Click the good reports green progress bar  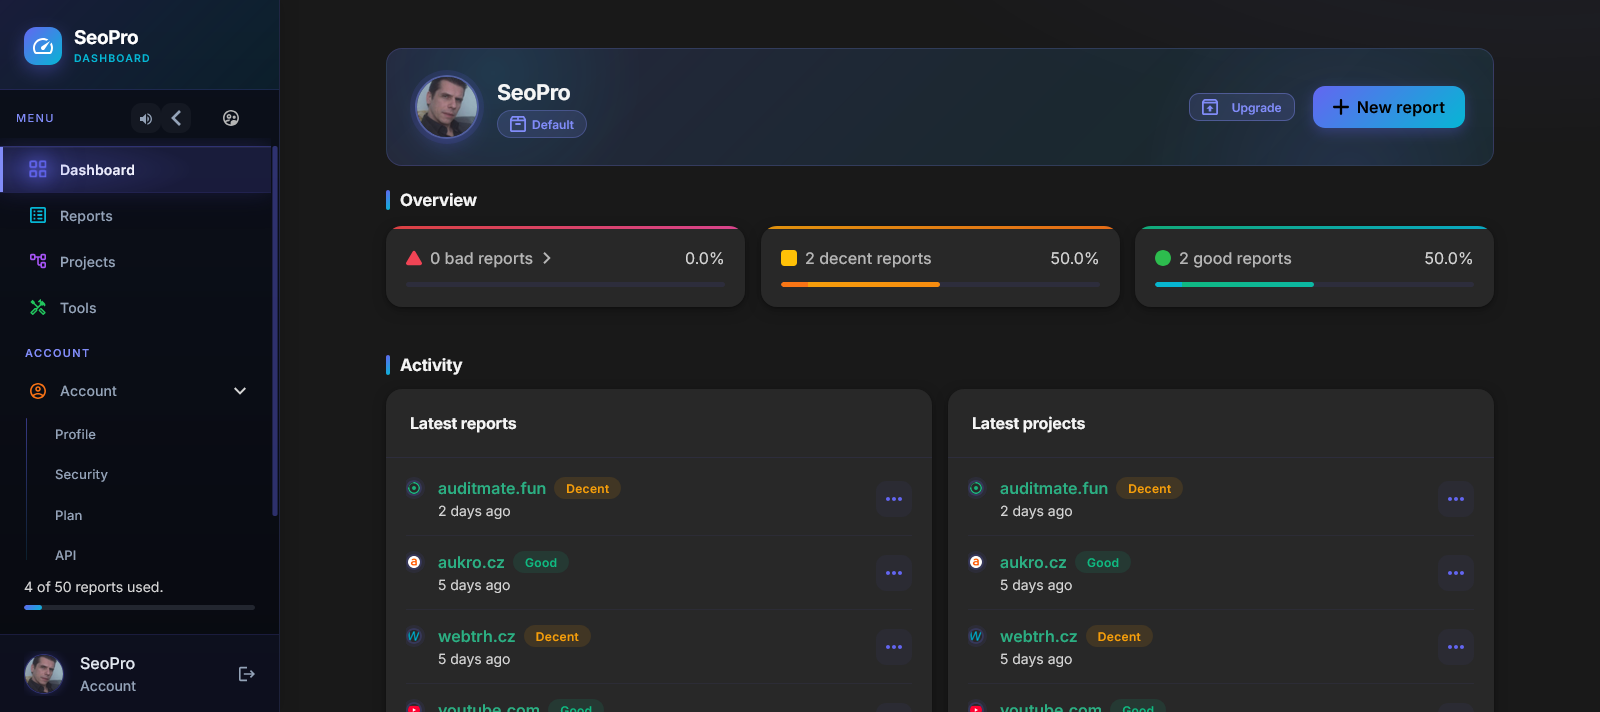click(x=1234, y=285)
